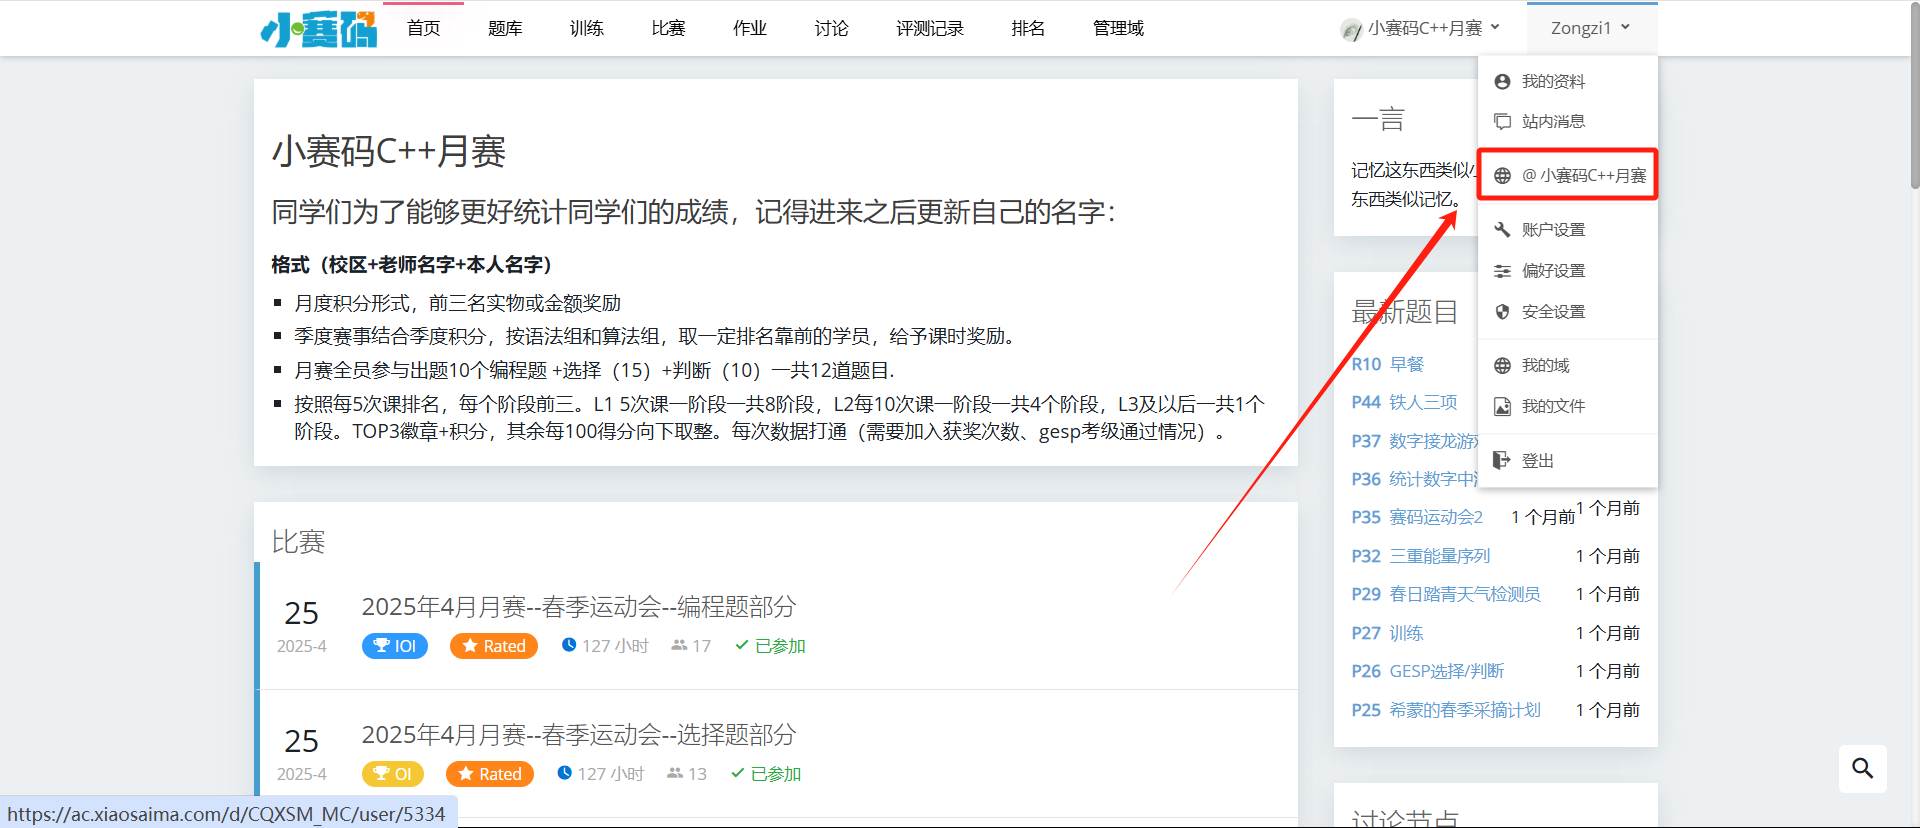This screenshot has height=828, width=1920.
Task: Click Rated star badge of 编程题部分 contest
Action: [x=494, y=646]
